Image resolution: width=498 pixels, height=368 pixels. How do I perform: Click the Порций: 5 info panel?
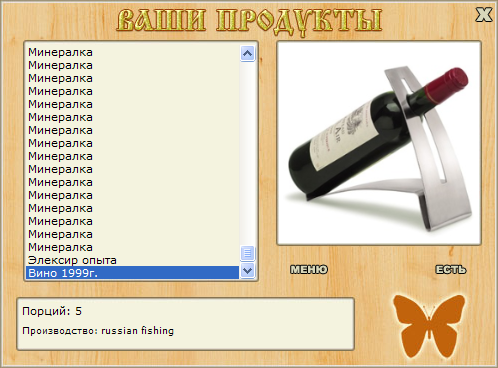tap(185, 324)
